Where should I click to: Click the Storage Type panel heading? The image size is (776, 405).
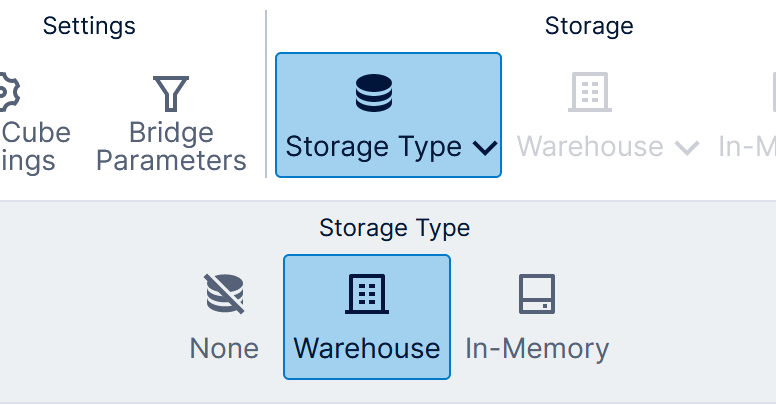click(394, 228)
